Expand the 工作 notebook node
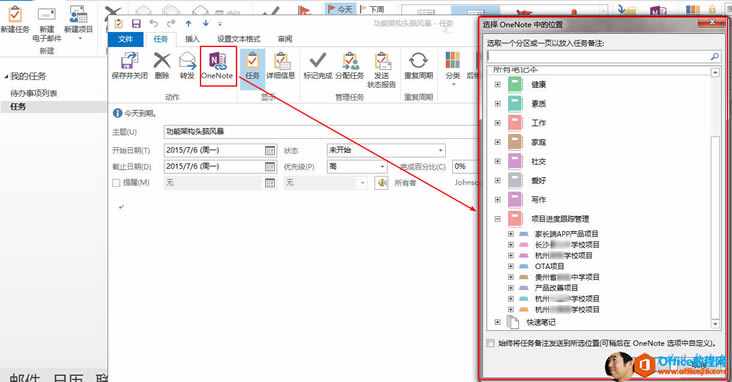This screenshot has height=382, width=732. 498,123
